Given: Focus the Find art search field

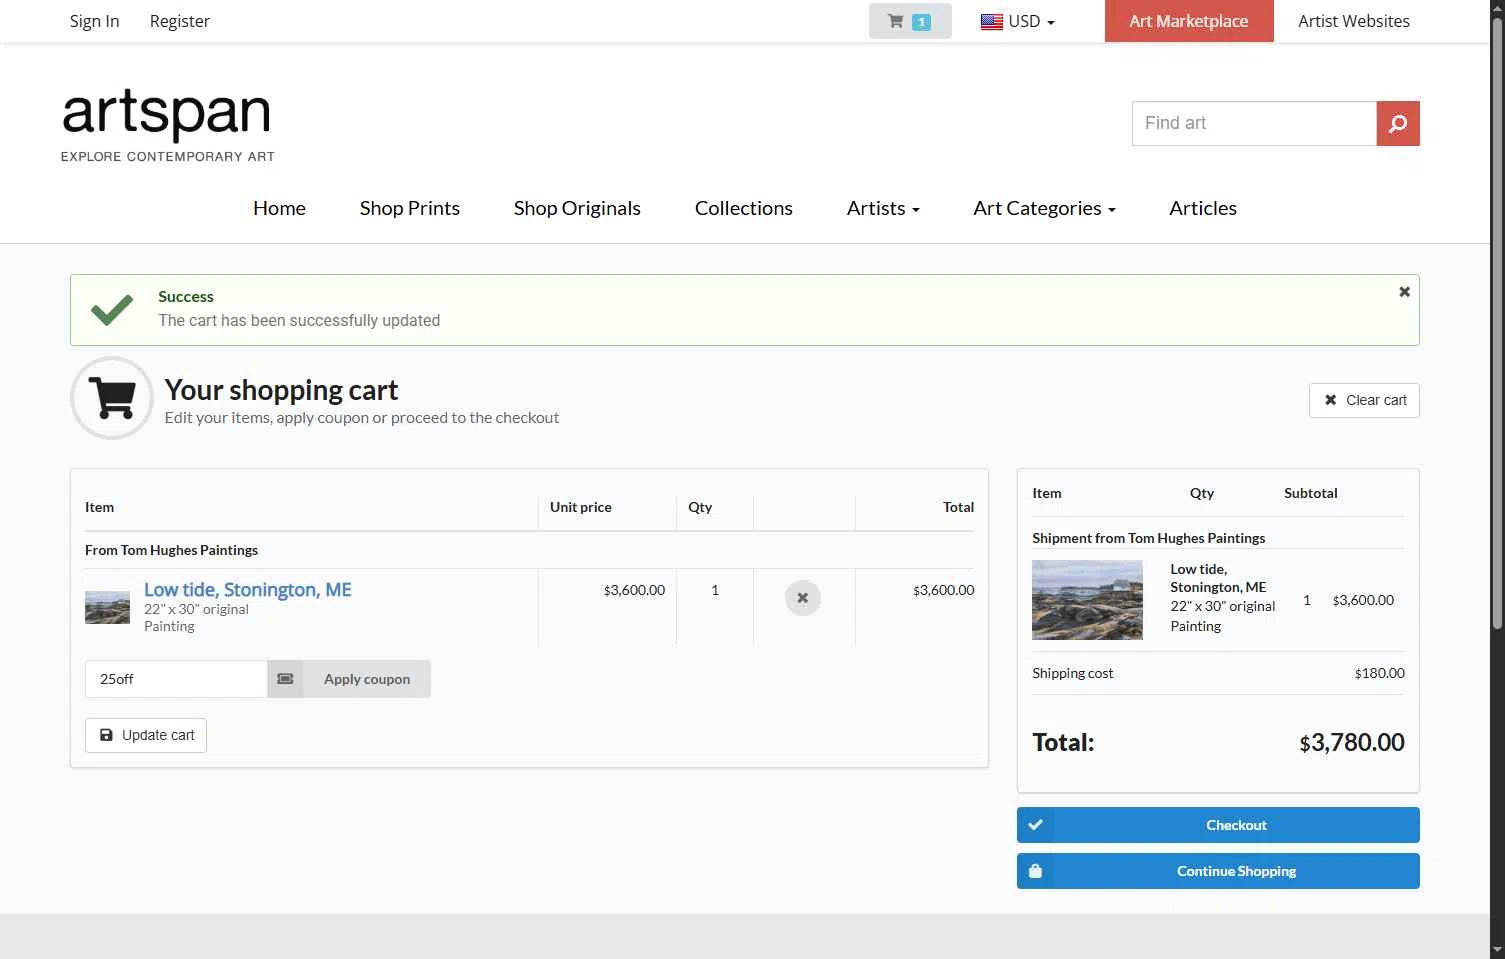Looking at the screenshot, I should (x=1254, y=123).
